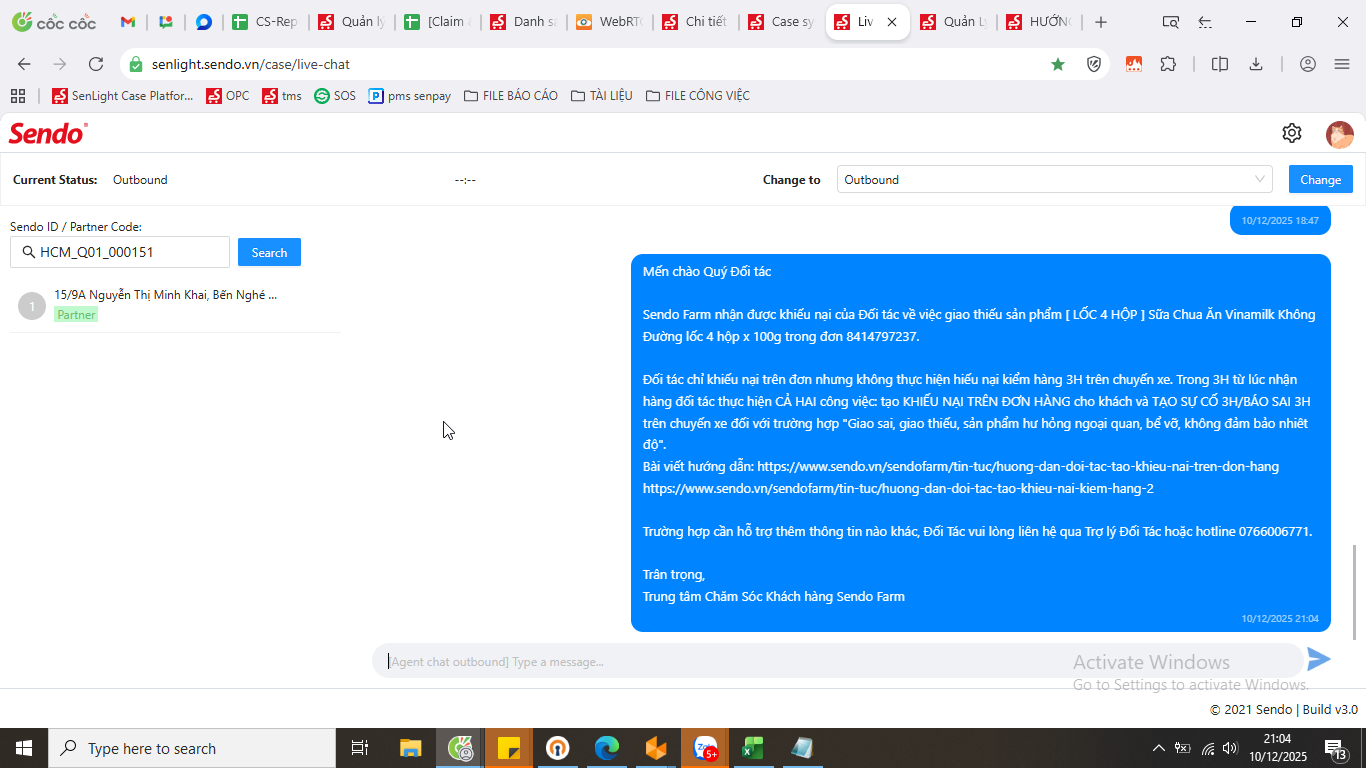Open the Change to status dropdown
This screenshot has height=768, width=1366.
[x=1054, y=180]
